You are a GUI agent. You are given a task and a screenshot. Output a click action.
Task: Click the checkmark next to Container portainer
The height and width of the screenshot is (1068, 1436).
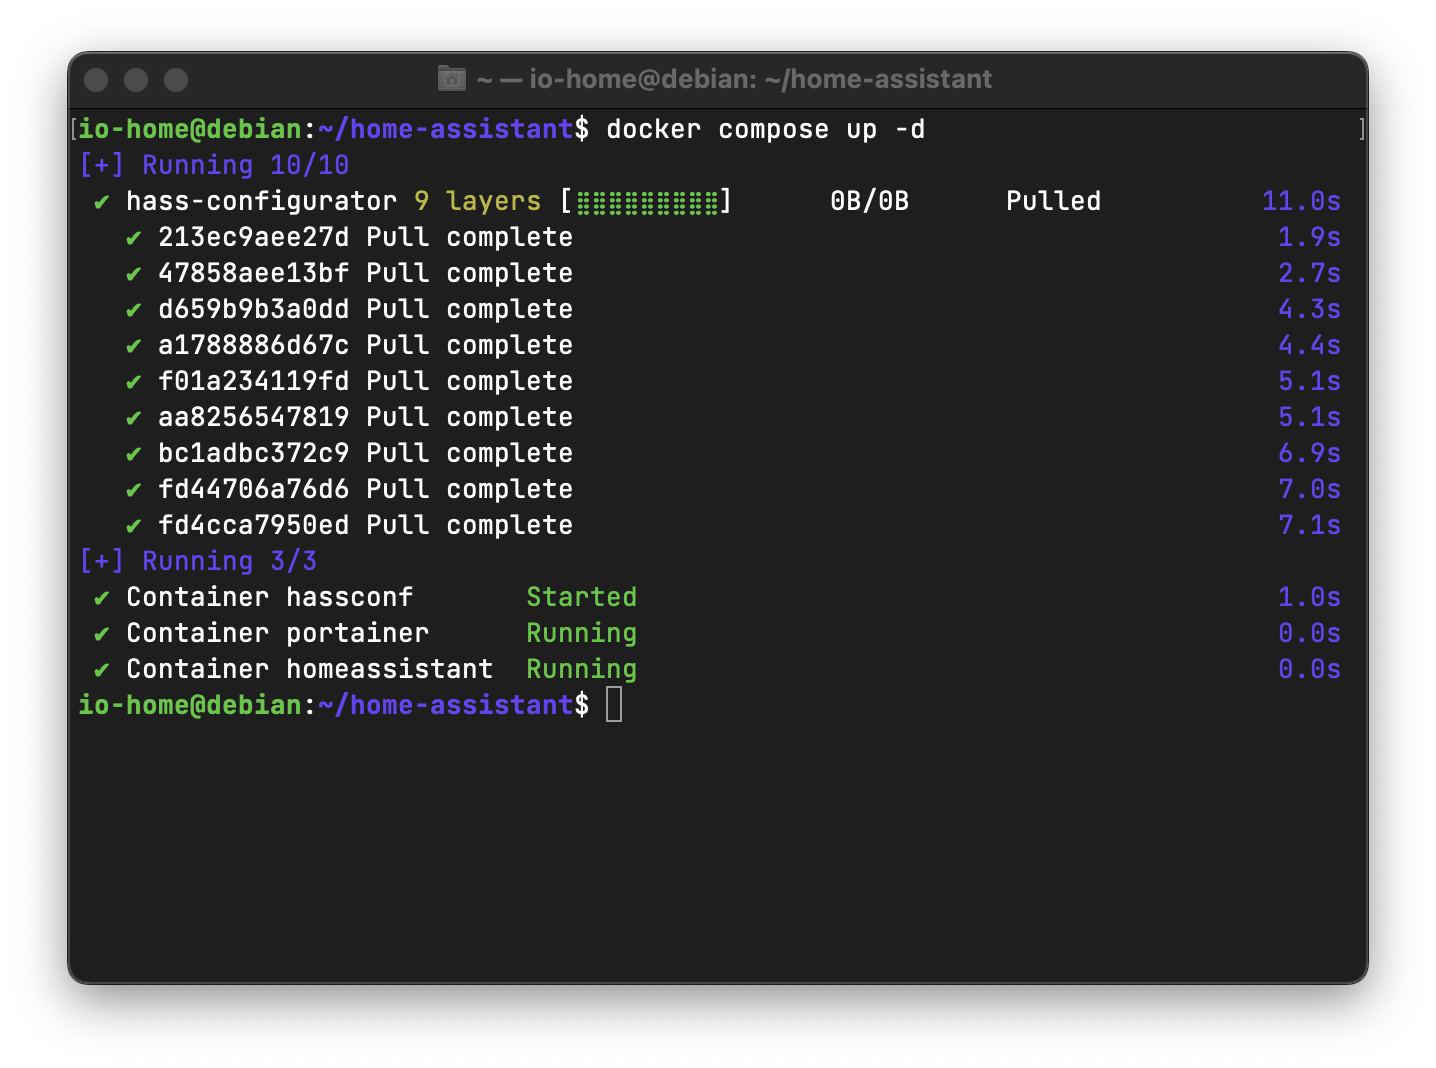click(x=102, y=632)
